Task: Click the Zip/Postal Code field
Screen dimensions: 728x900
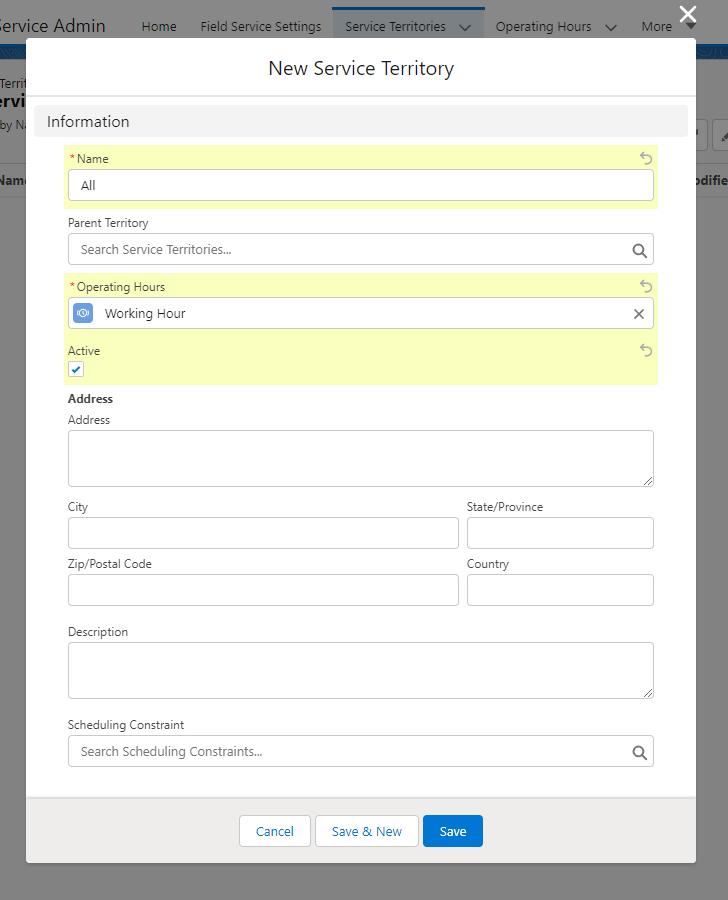Action: pyautogui.click(x=263, y=590)
